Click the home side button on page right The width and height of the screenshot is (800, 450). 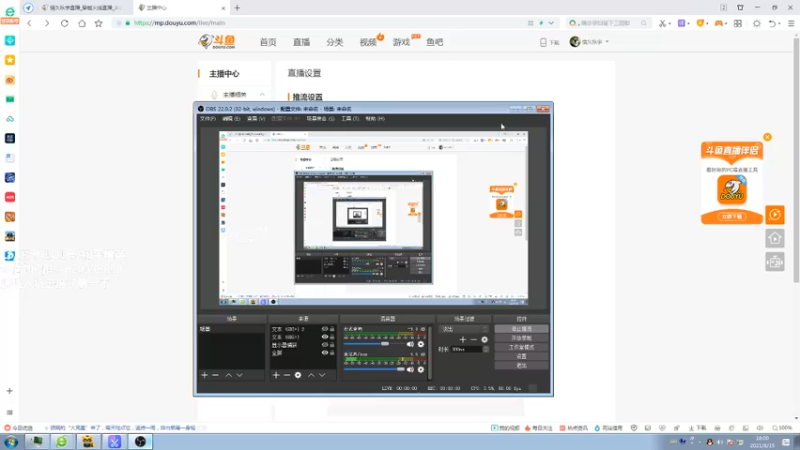(x=775, y=238)
